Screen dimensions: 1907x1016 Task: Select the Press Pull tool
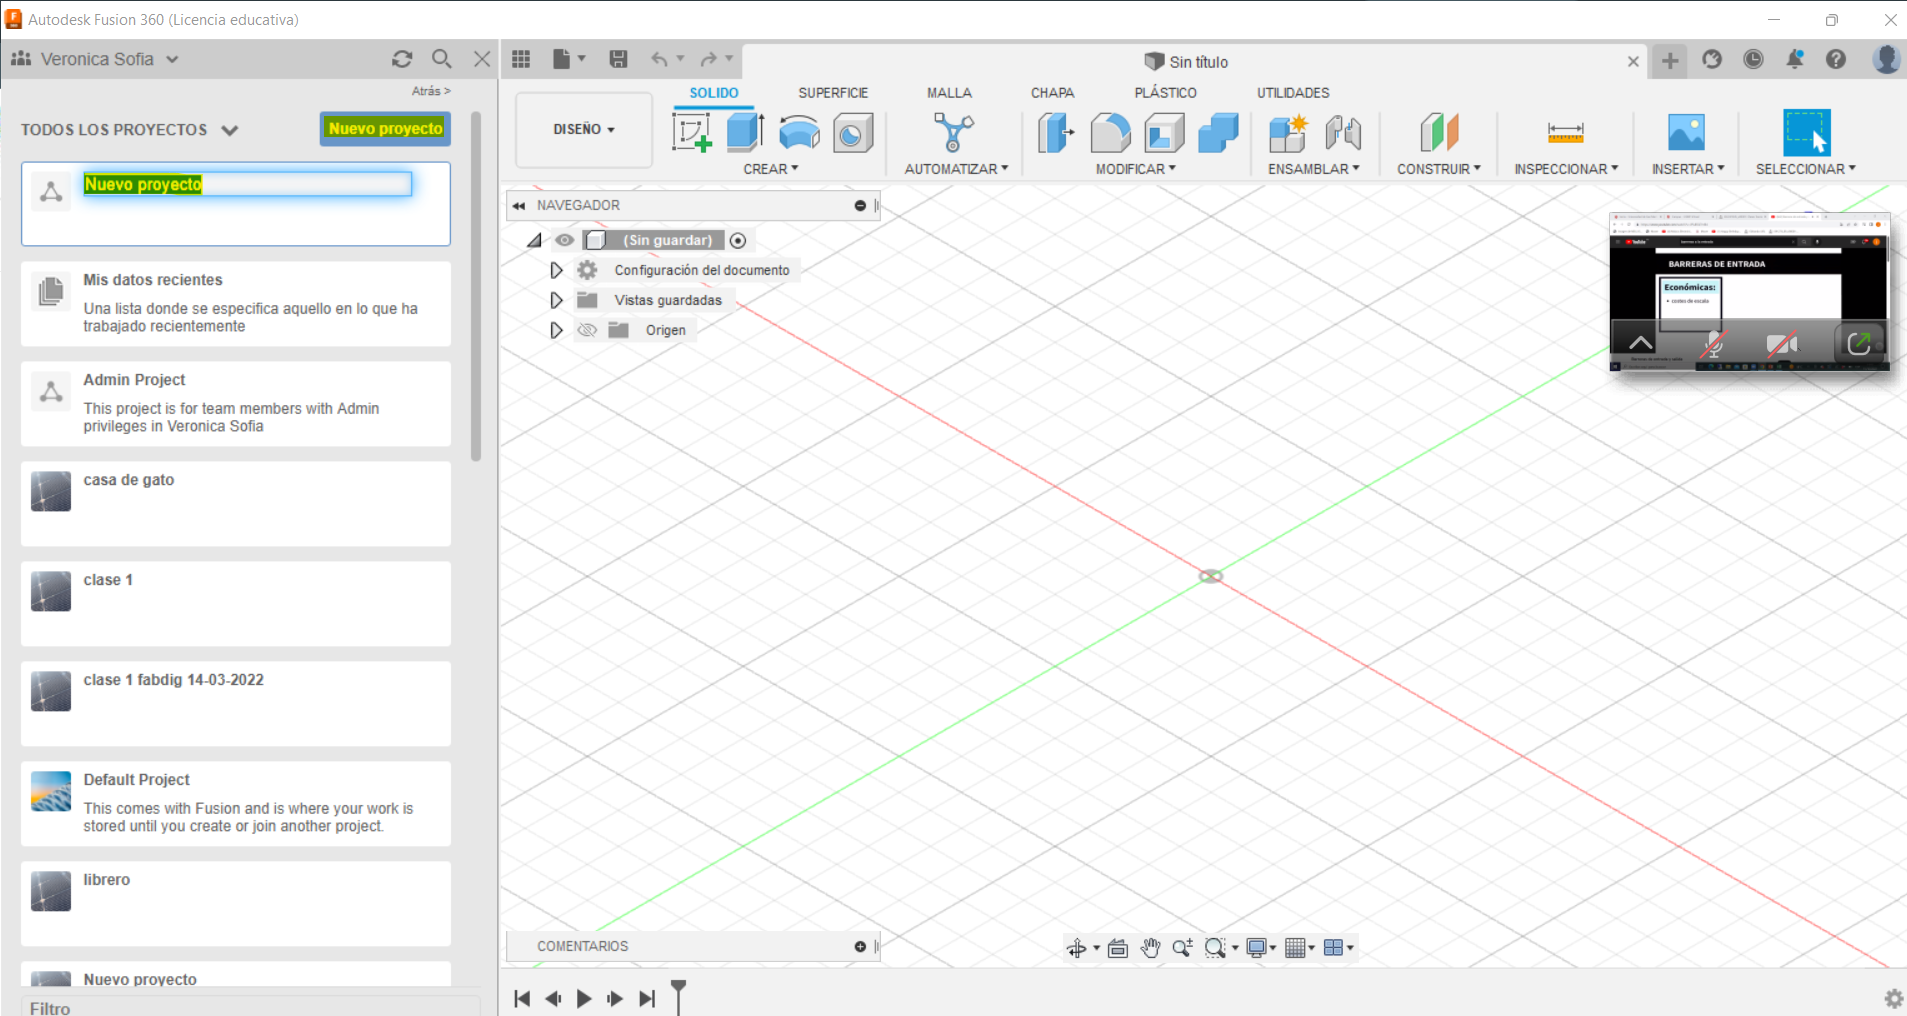tap(1055, 132)
